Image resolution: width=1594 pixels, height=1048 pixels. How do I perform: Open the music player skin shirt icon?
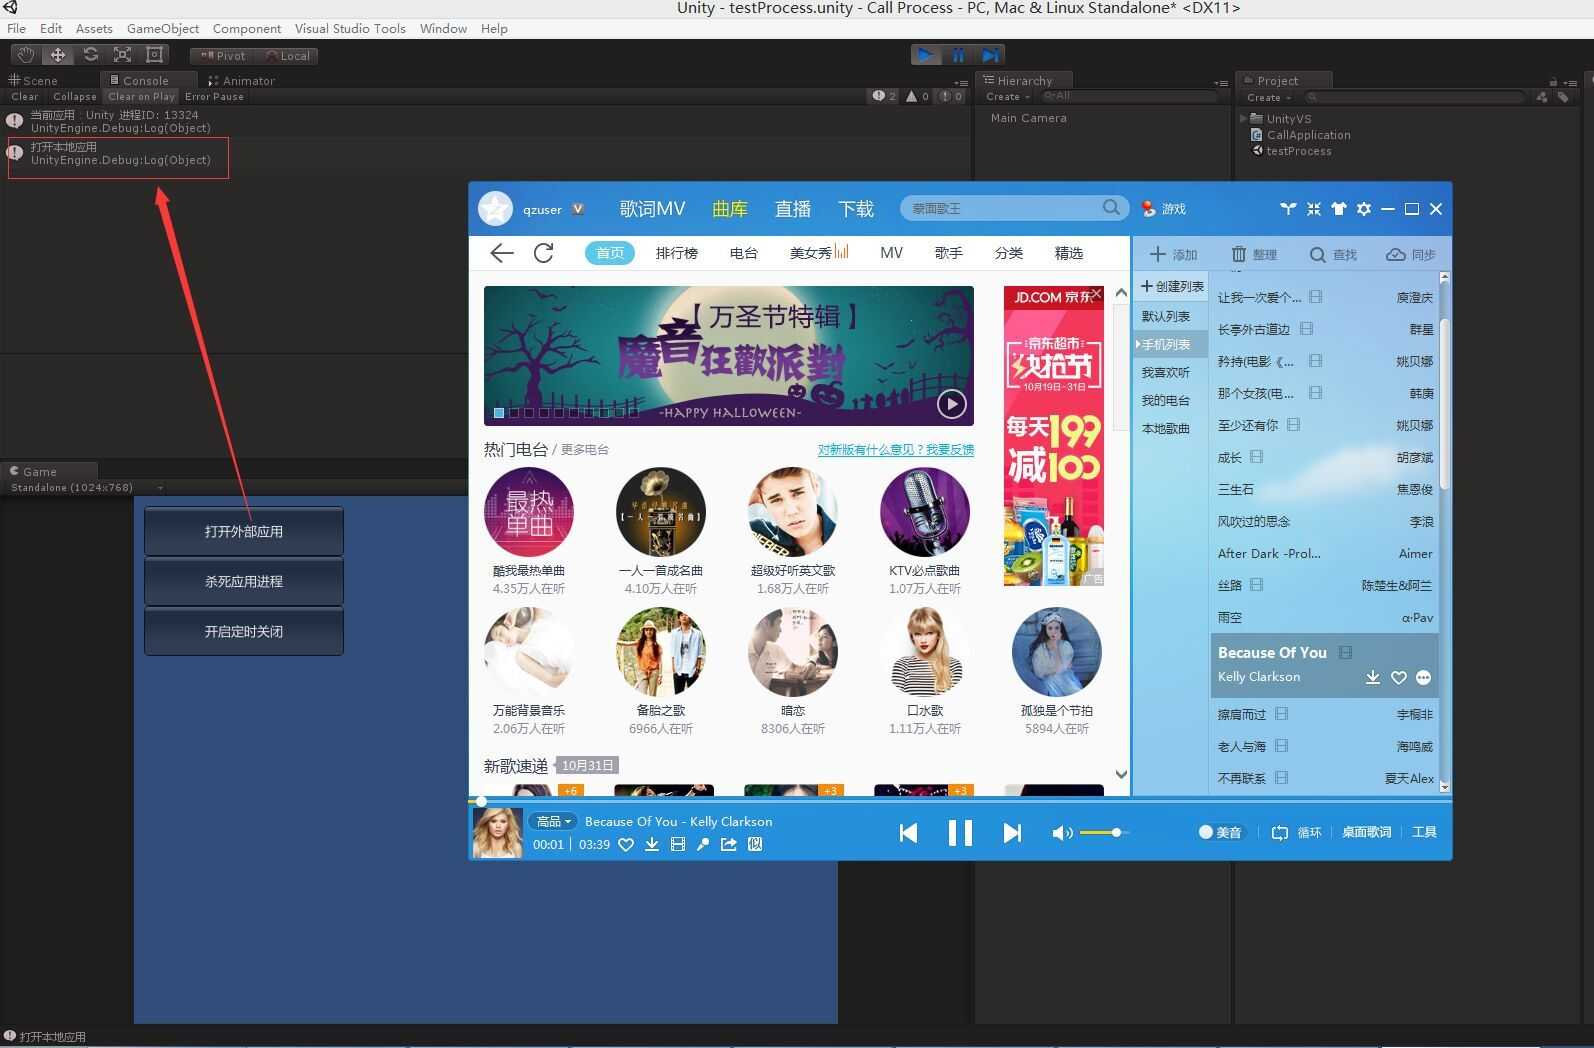pos(1338,209)
